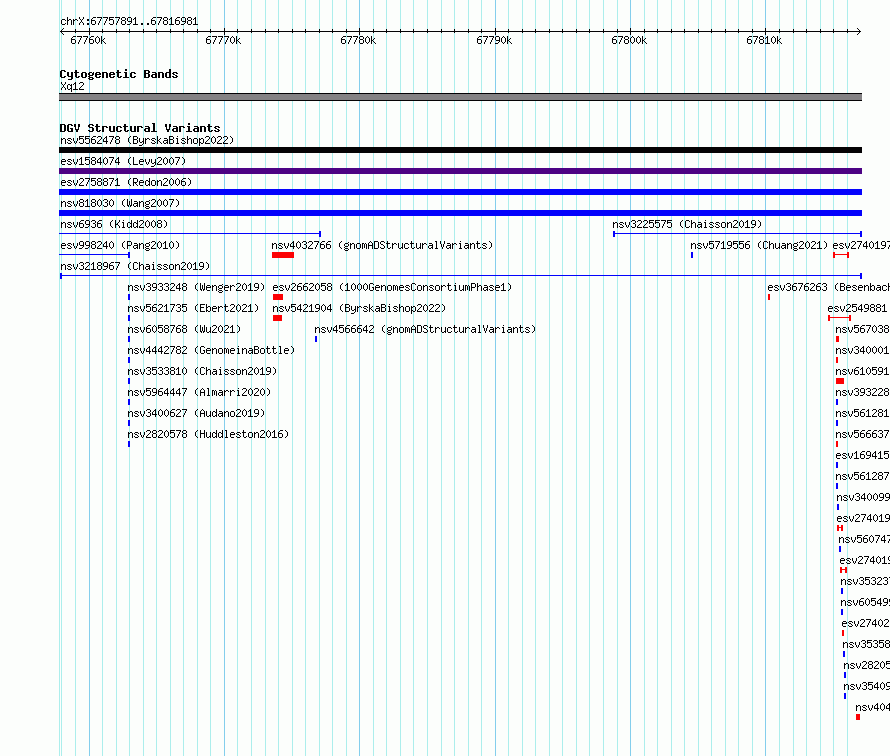Click nsv5719556 (Chuang2021) label
890x756 pixels.
(759, 245)
